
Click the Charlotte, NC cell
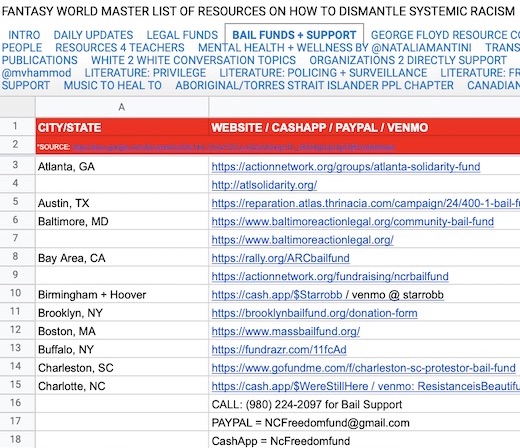click(122, 386)
